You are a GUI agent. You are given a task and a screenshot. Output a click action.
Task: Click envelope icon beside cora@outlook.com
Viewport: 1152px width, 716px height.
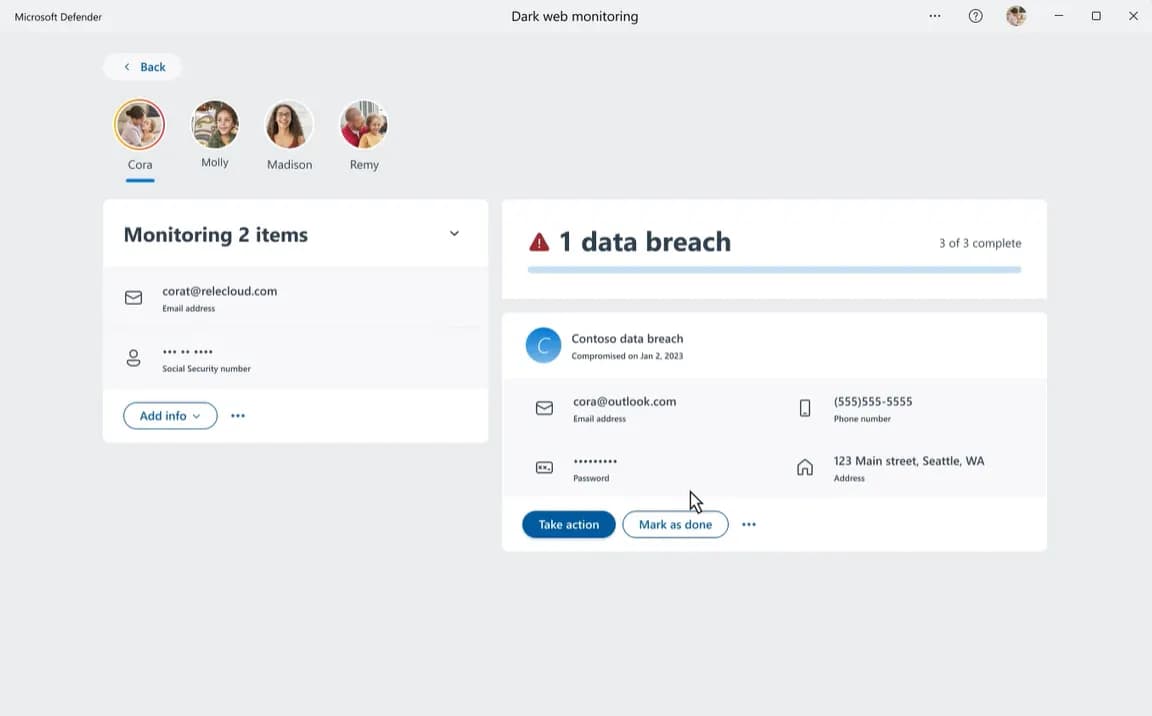[544, 408]
